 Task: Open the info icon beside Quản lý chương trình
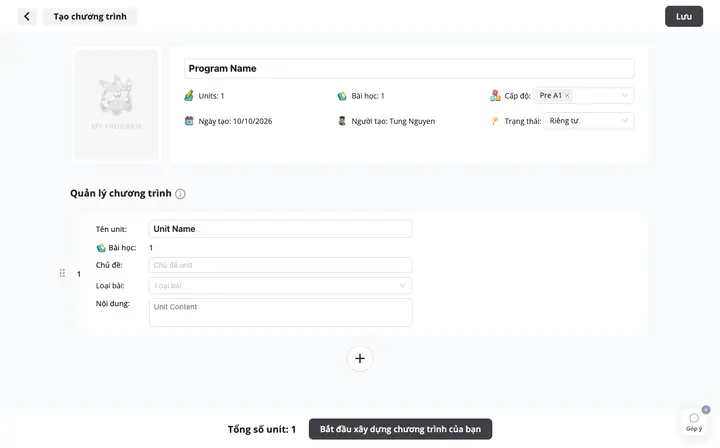coord(180,194)
